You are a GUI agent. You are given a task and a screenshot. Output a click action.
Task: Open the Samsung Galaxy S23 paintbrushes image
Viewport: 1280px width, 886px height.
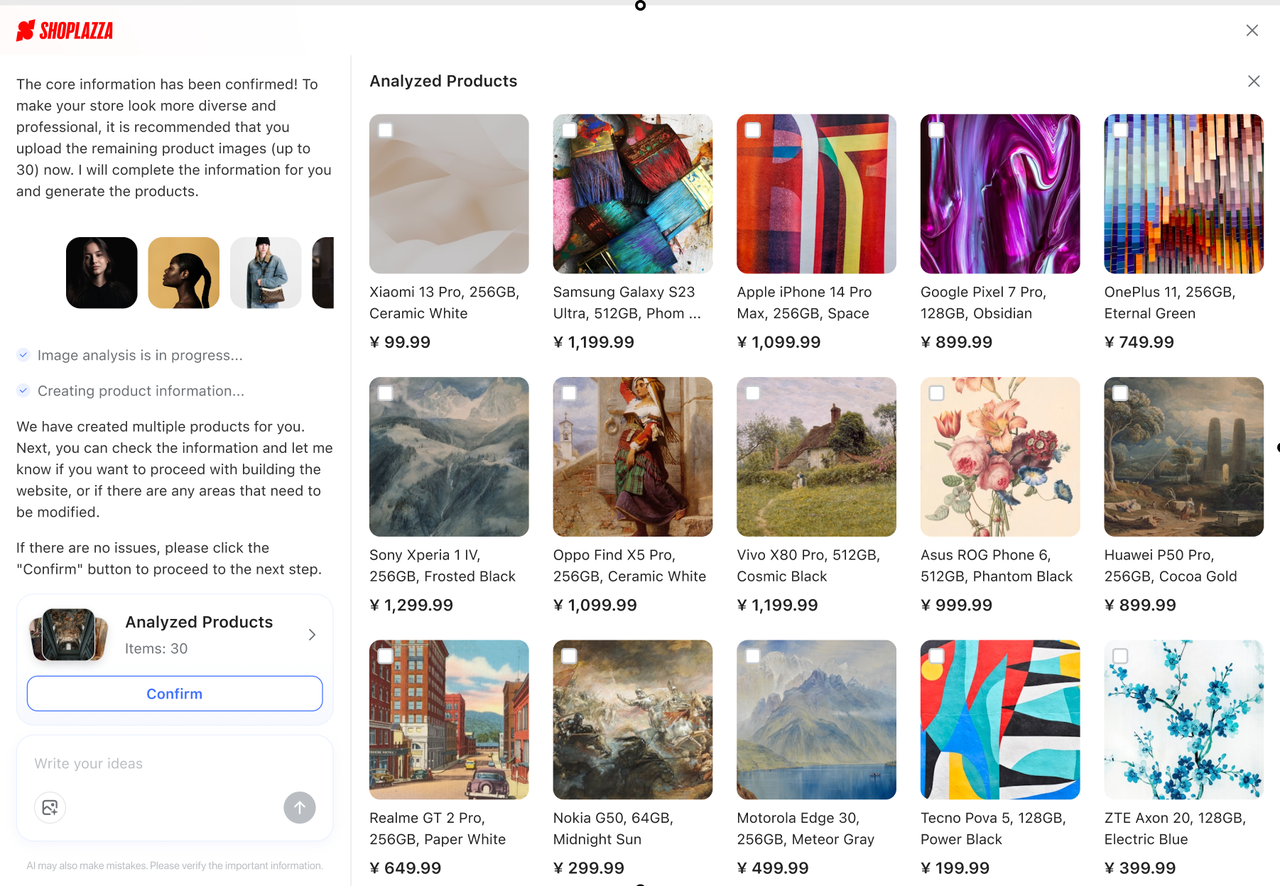633,194
